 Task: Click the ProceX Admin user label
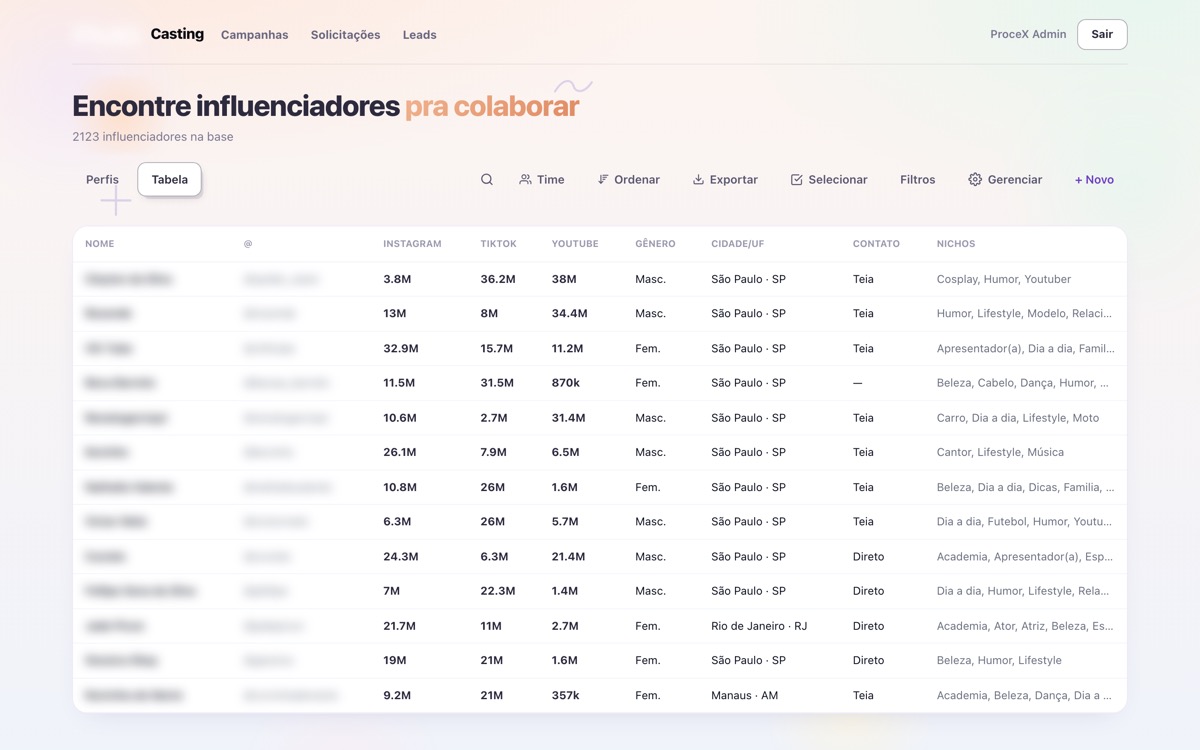[1028, 34]
